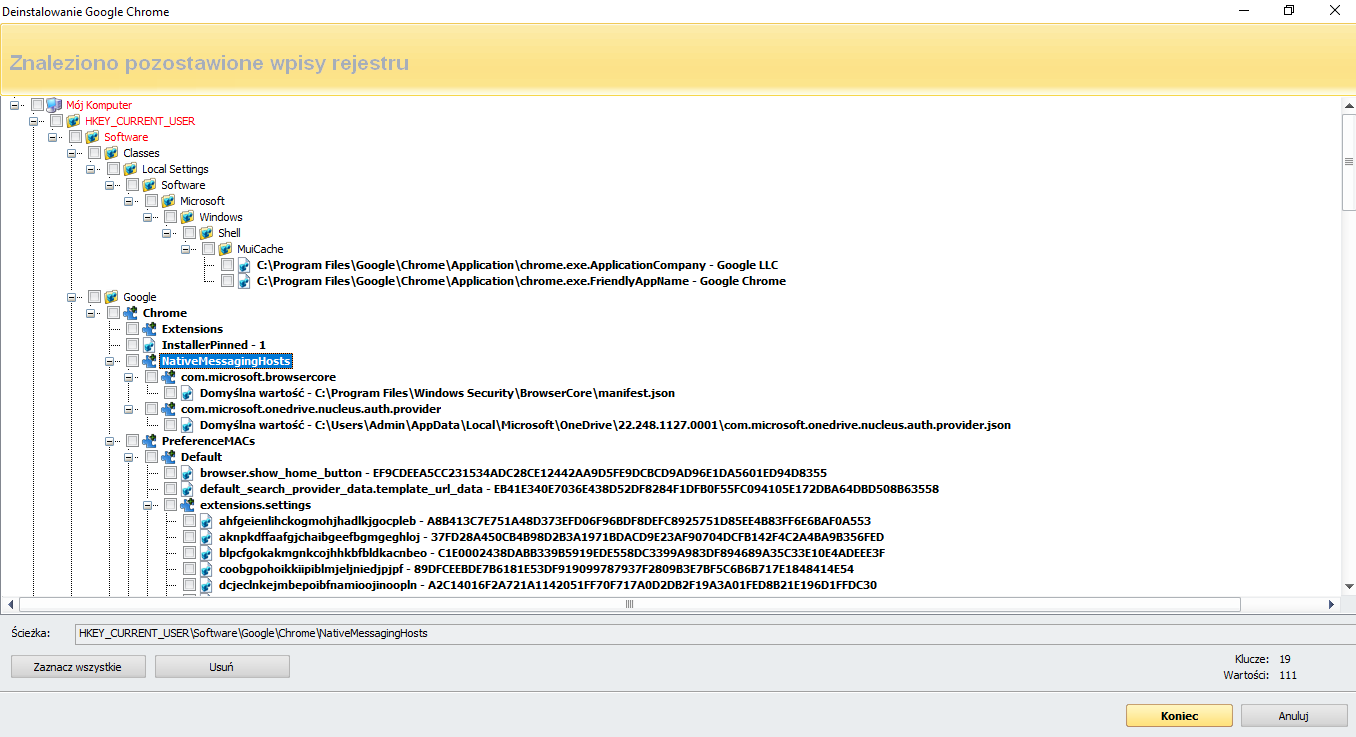This screenshot has width=1356, height=737.
Task: Click Zaznacz wszystkie to select all entries
Action: (x=78, y=667)
